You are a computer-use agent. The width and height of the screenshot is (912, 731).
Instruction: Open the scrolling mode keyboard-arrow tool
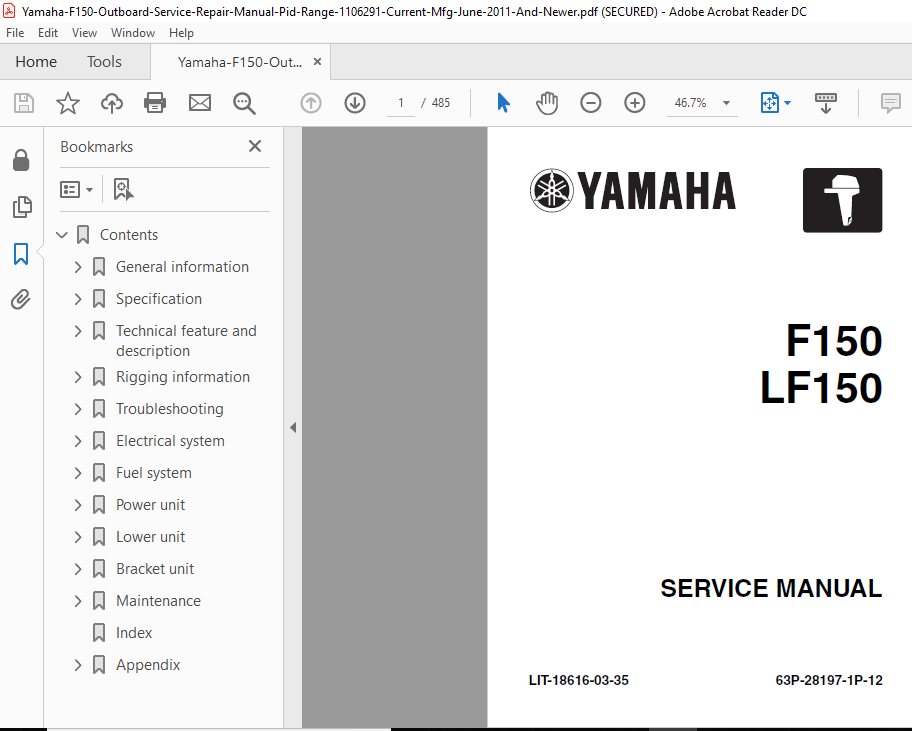pos(825,103)
